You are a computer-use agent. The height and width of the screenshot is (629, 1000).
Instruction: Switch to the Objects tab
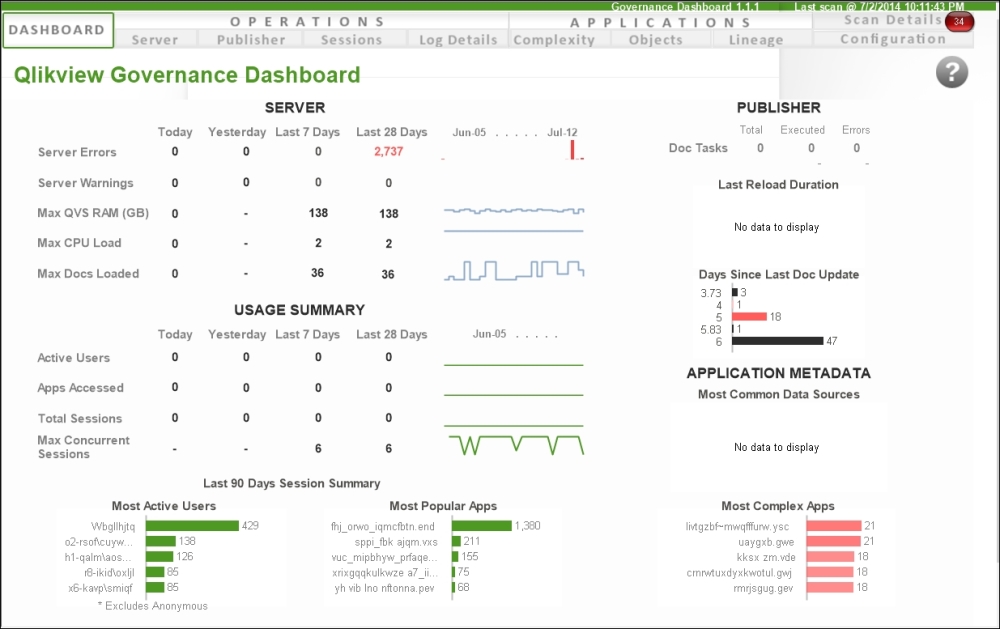(x=656, y=40)
